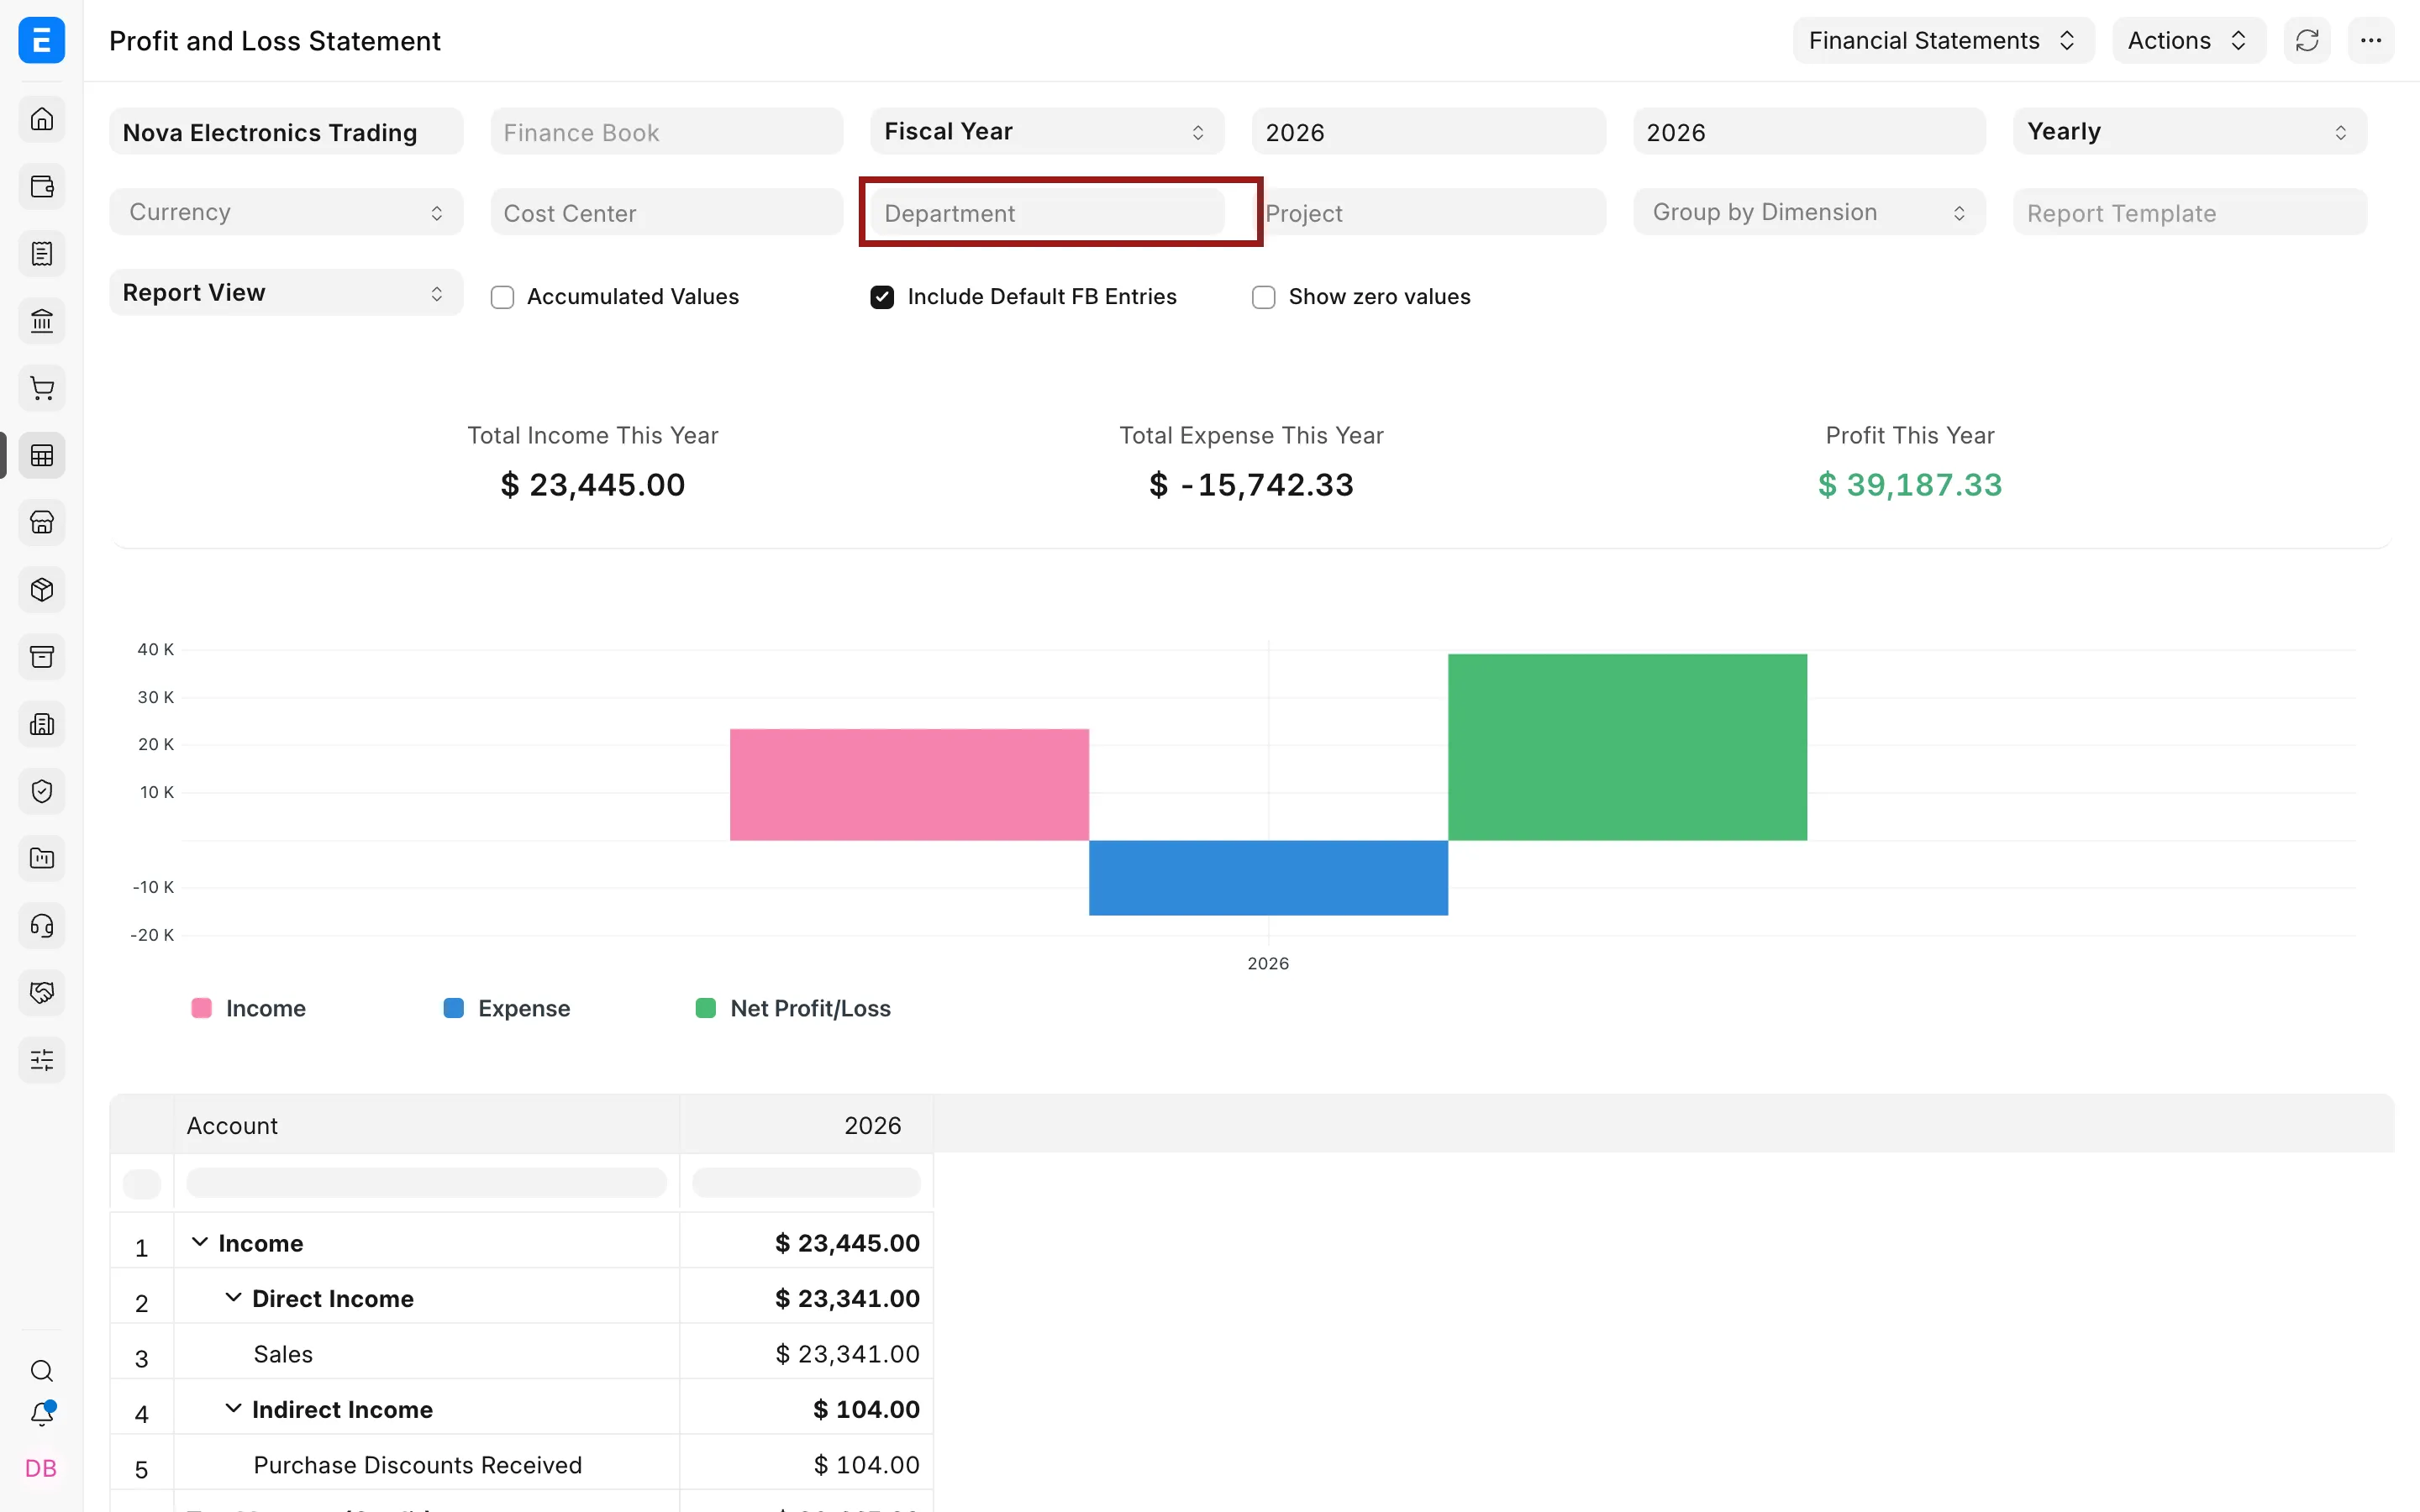
Task: Click the Nova Electronics Trading company field
Action: pyautogui.click(x=286, y=131)
